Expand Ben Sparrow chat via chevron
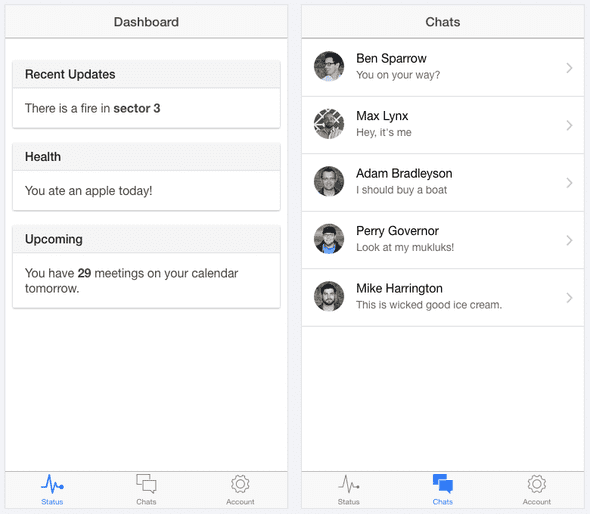 [x=569, y=68]
